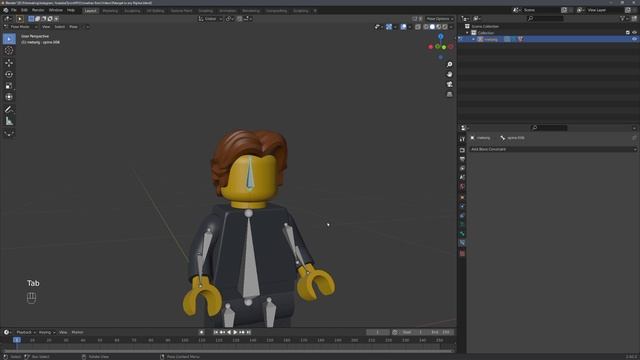This screenshot has width=640, height=360.
Task: Open the viewport View menu
Action: tap(46, 27)
